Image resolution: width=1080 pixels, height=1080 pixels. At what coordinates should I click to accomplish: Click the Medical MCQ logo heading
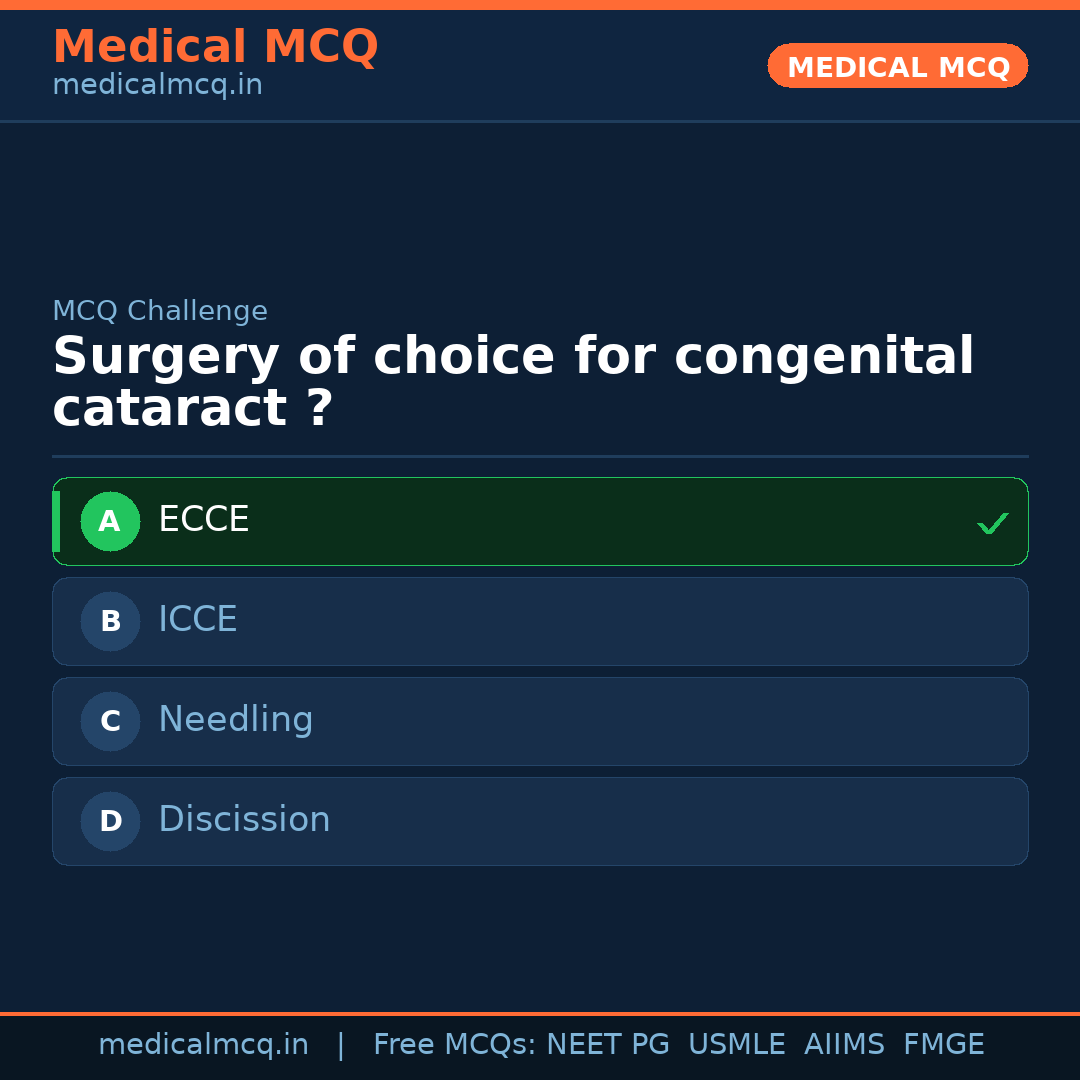point(215,46)
